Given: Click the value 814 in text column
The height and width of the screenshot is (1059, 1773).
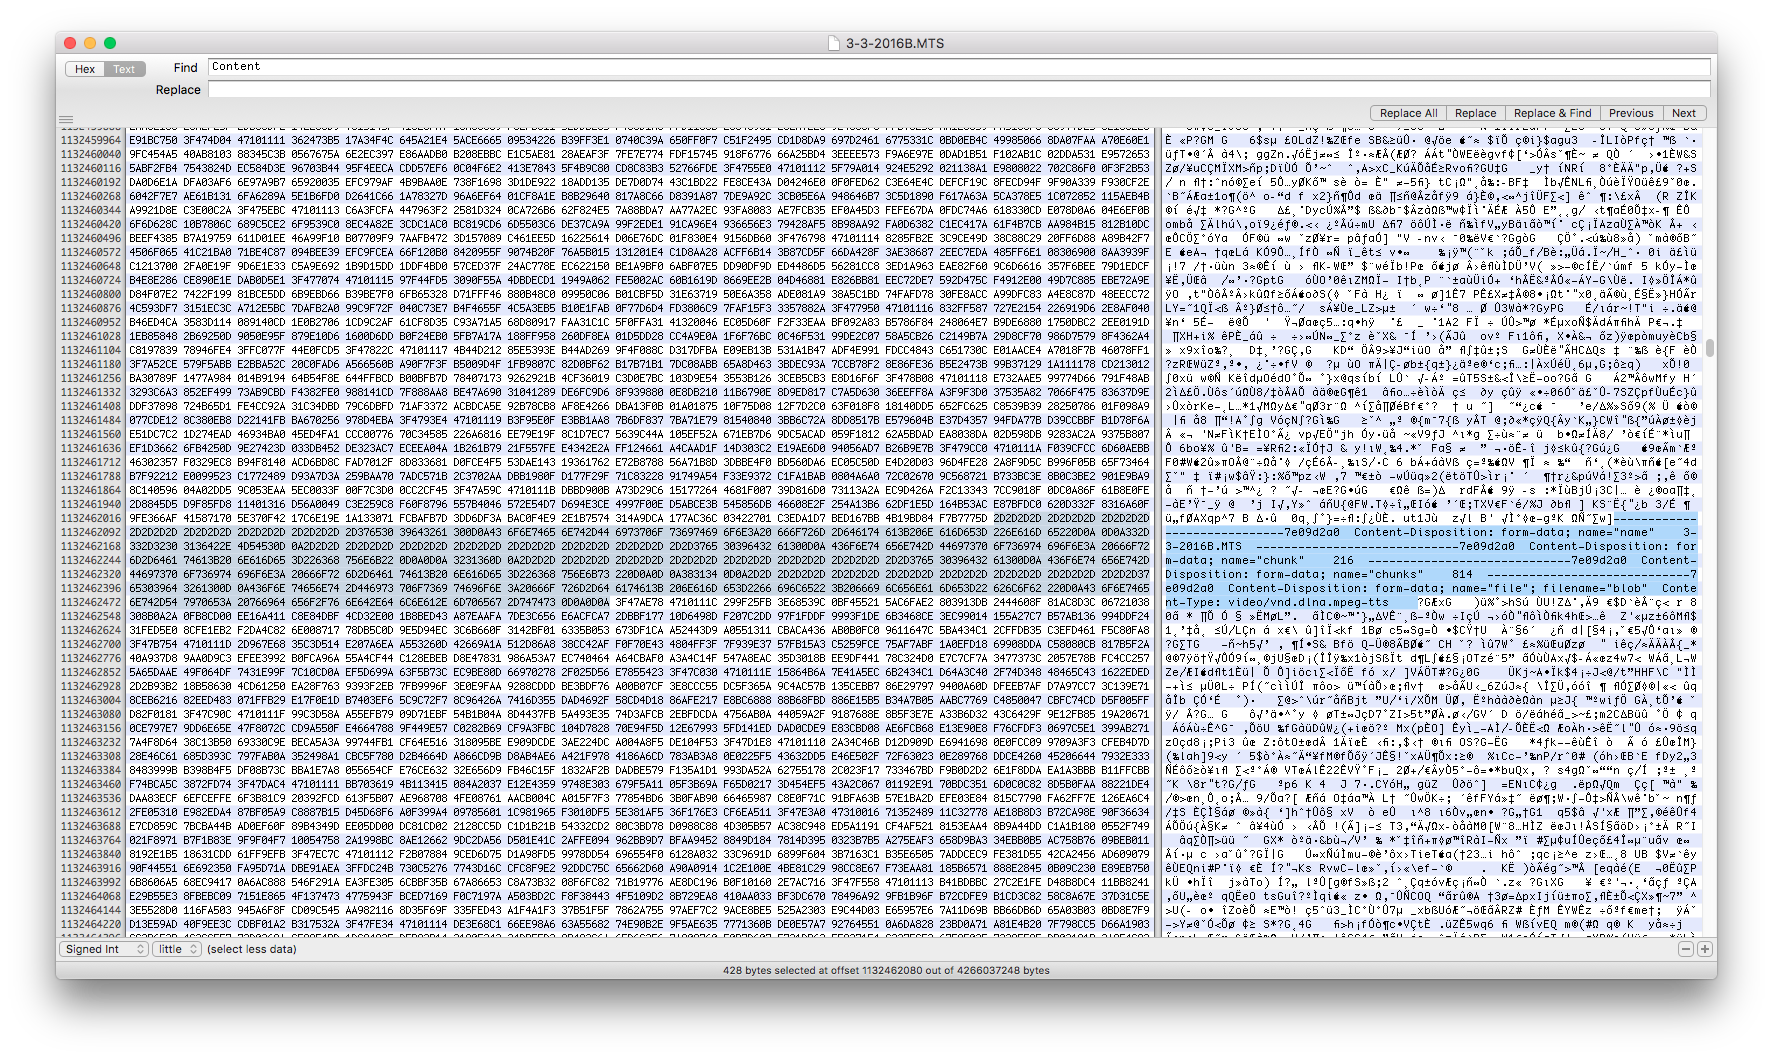Looking at the screenshot, I should click(x=1462, y=574).
